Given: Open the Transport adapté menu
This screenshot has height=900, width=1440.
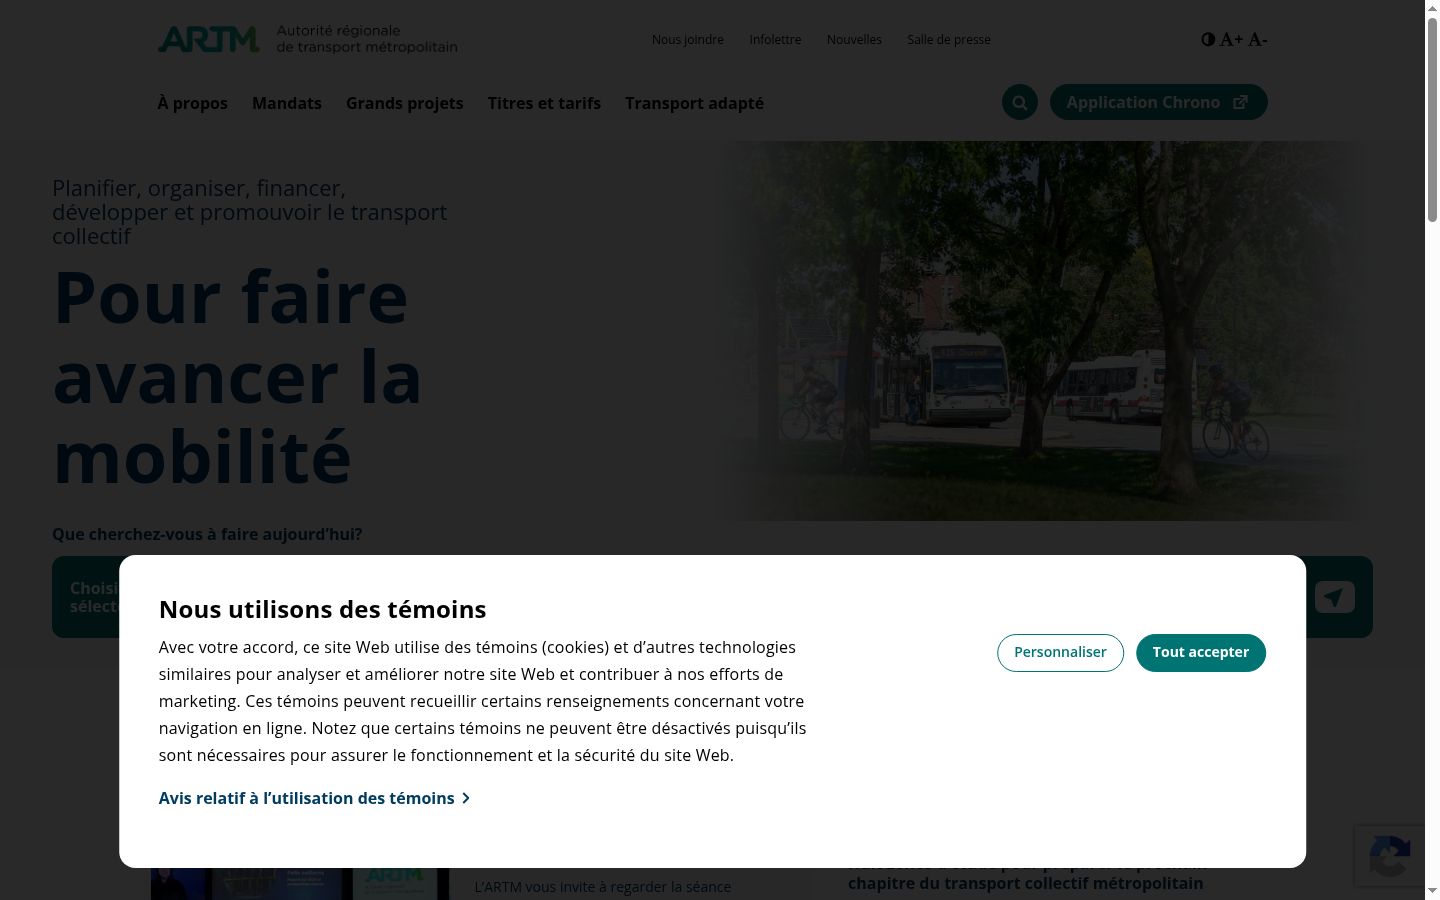Looking at the screenshot, I should (694, 103).
